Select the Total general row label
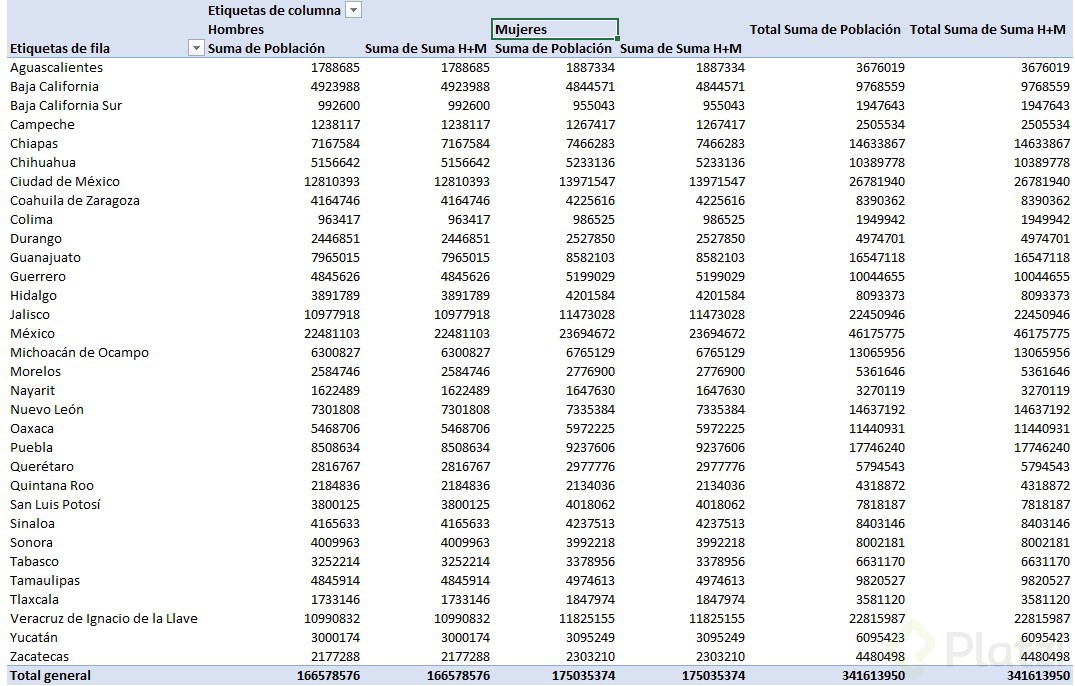Image resolution: width=1075 pixels, height=686 pixels. pyautogui.click(x=50, y=675)
